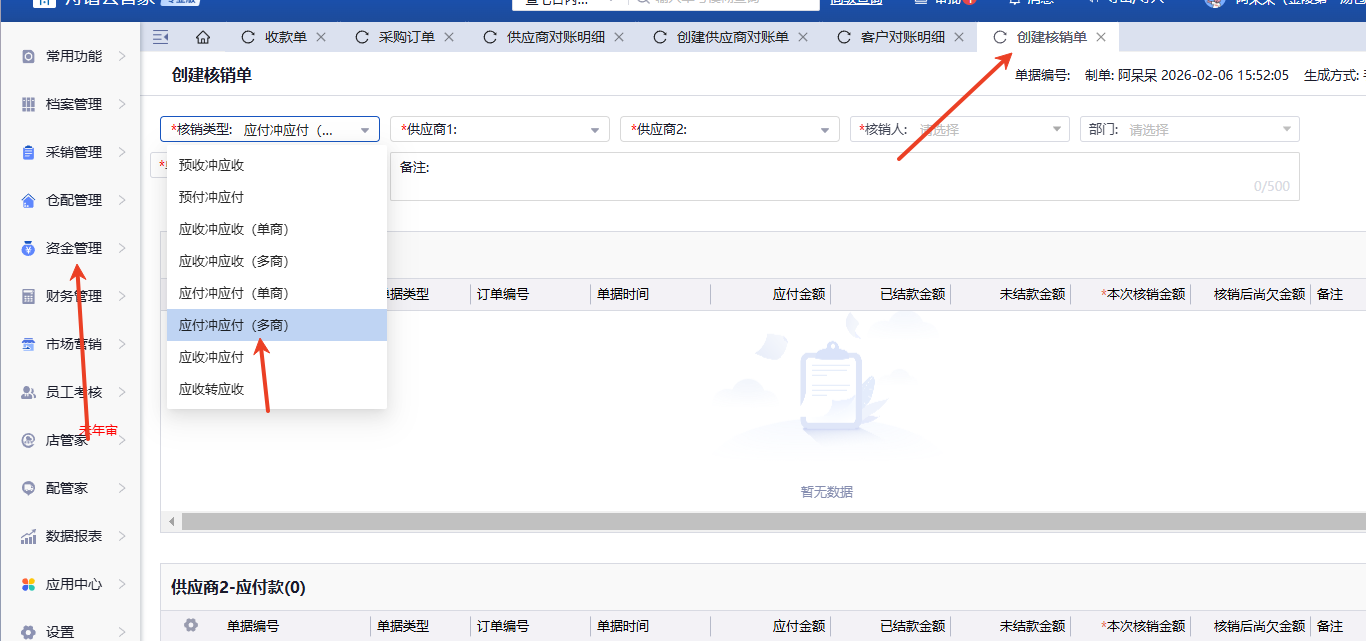Open 财务管理 in the sidebar
The height and width of the screenshot is (641, 1366).
tap(74, 296)
